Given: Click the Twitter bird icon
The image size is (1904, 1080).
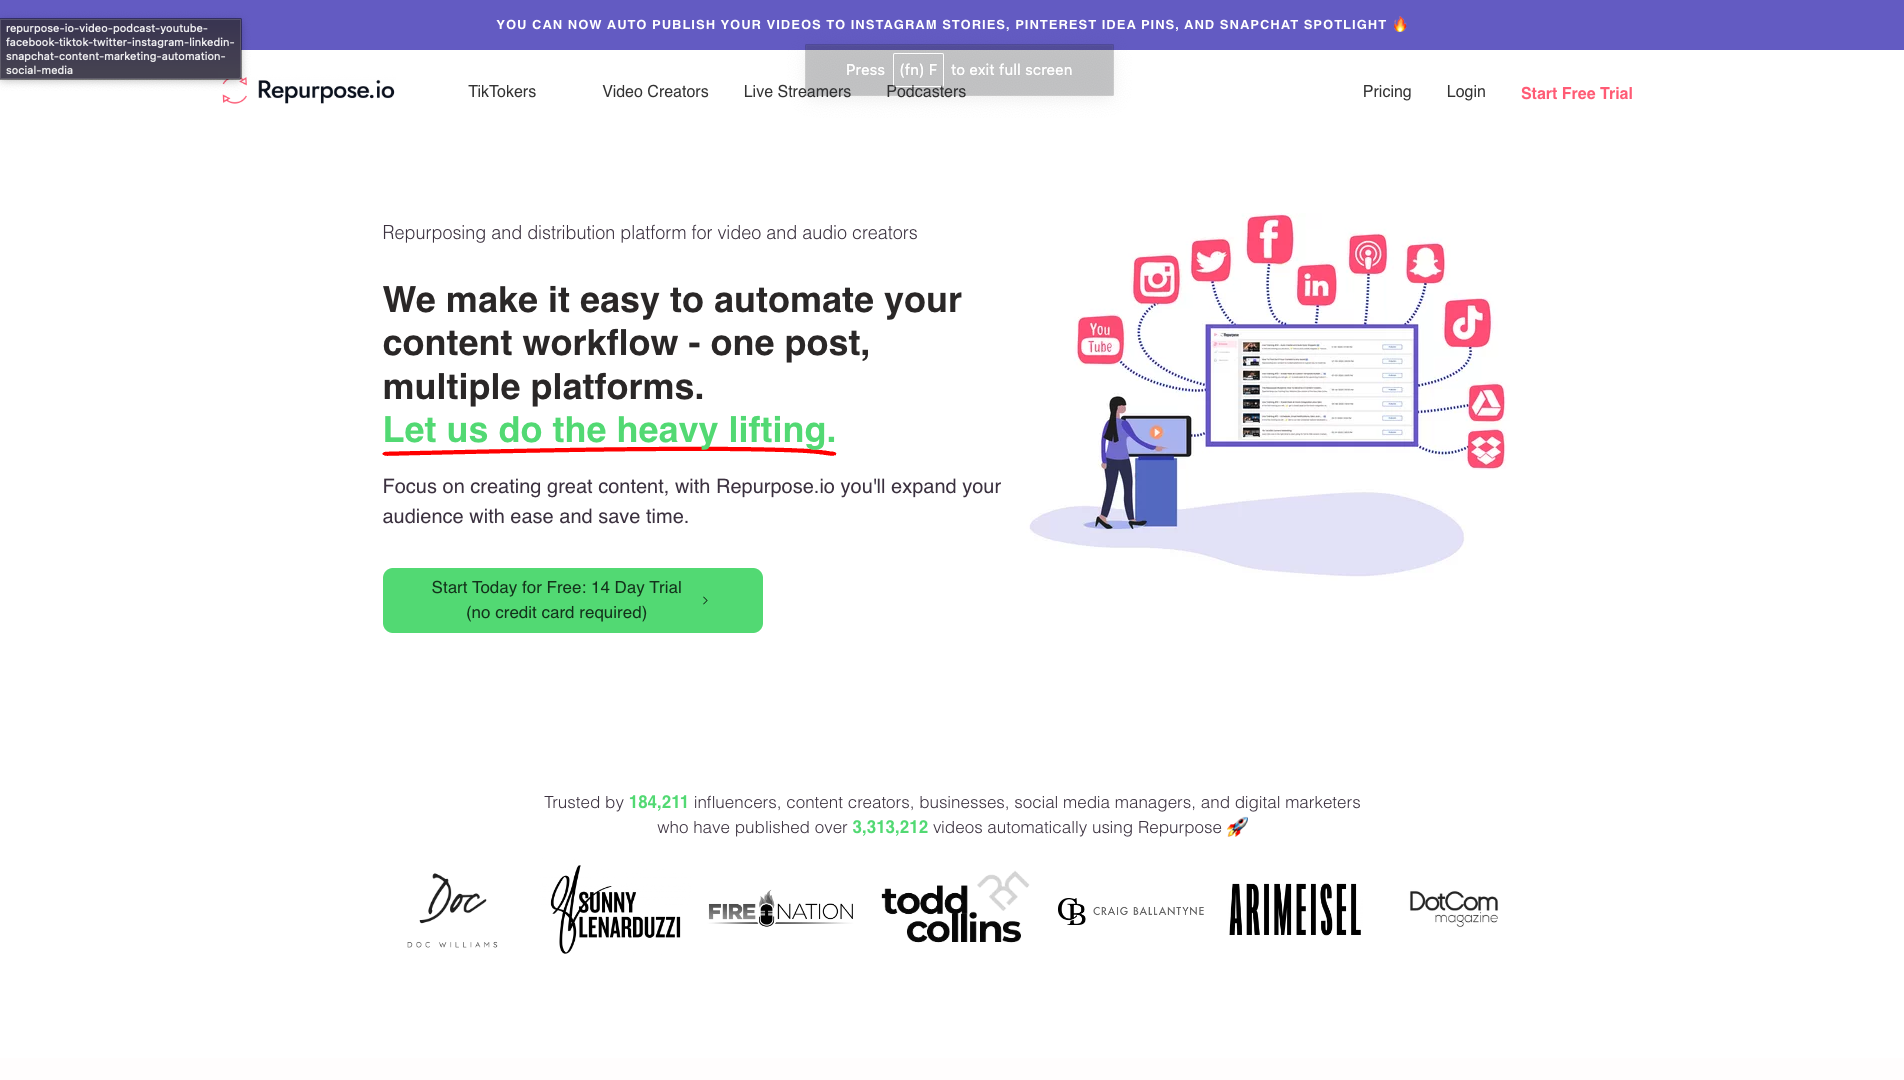Looking at the screenshot, I should click(1211, 261).
